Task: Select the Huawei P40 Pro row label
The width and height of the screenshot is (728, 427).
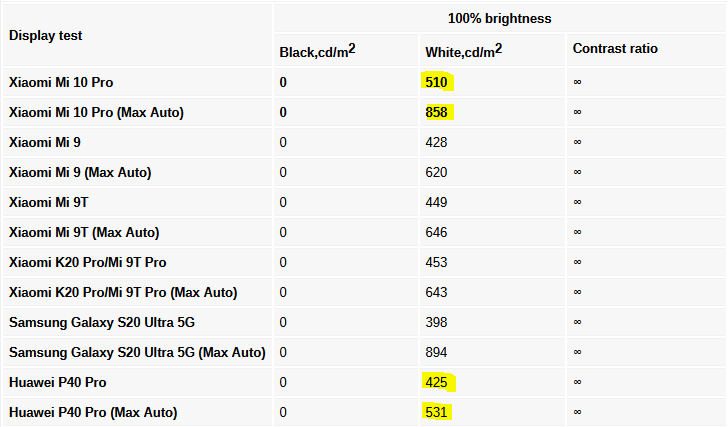Action: click(58, 382)
